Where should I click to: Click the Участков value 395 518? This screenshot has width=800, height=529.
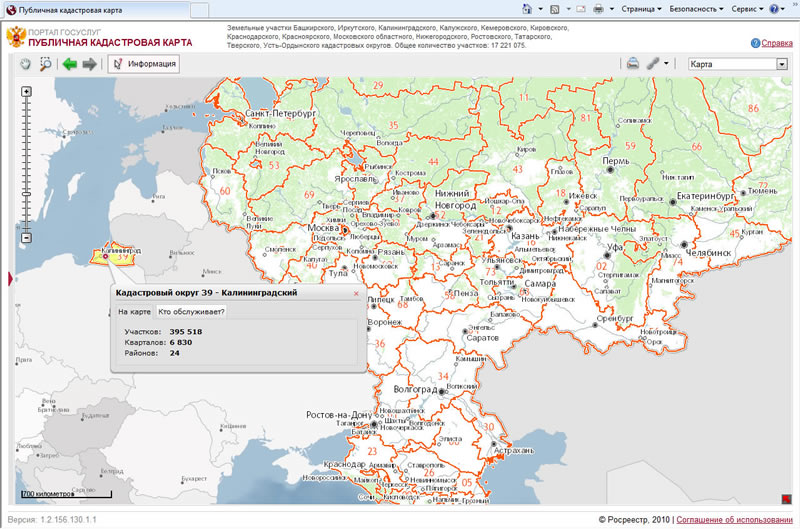pyautogui.click(x=186, y=332)
